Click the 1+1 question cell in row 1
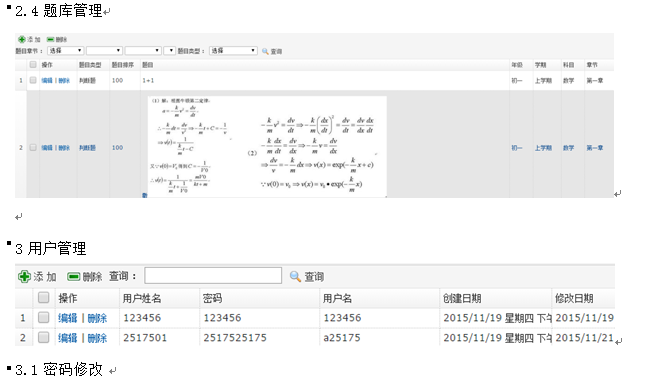655x385 pixels. 148,80
